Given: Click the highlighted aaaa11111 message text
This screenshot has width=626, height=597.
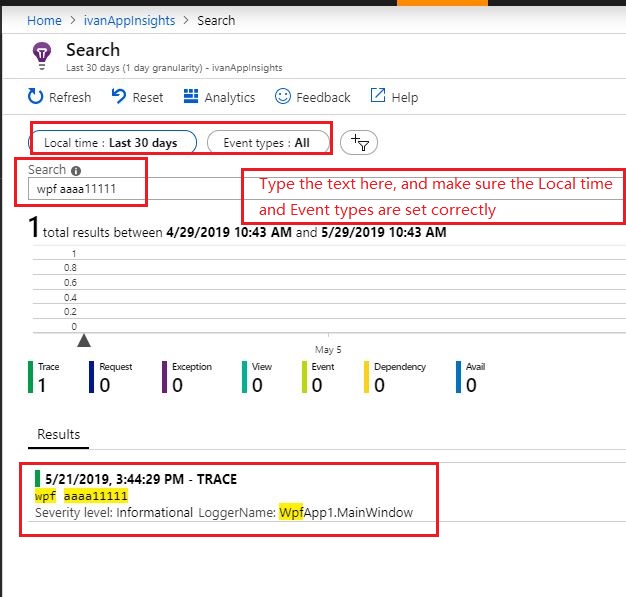Looking at the screenshot, I should click(96, 496).
